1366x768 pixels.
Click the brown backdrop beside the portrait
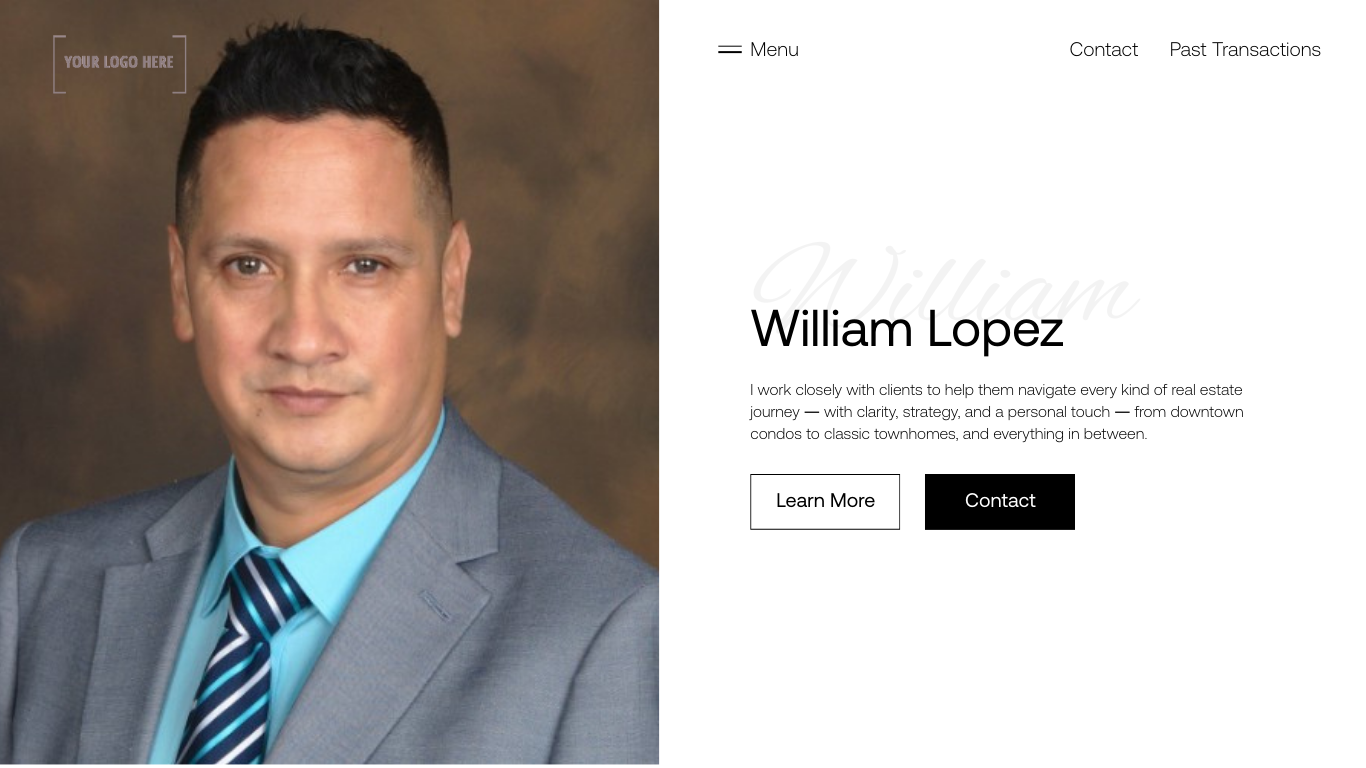tap(570, 250)
